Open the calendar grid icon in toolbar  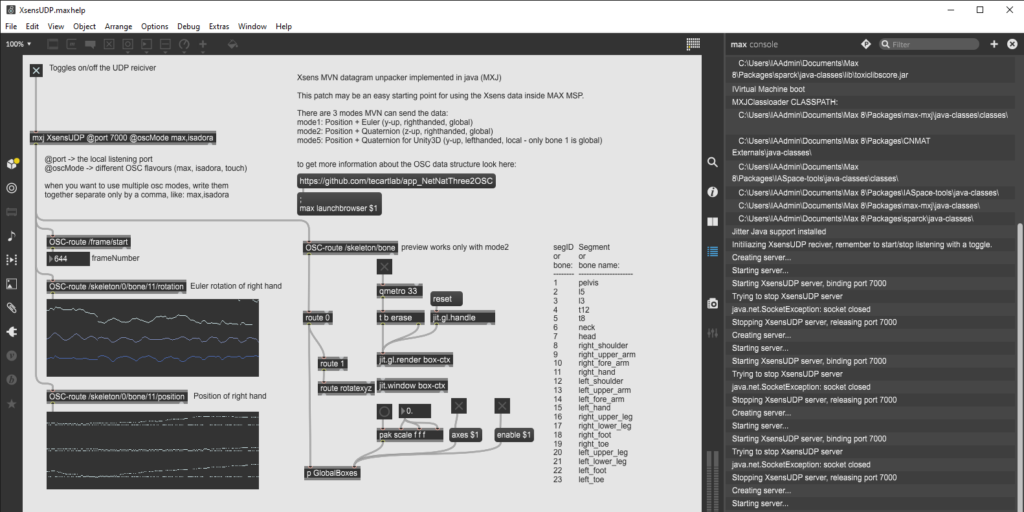coord(693,44)
